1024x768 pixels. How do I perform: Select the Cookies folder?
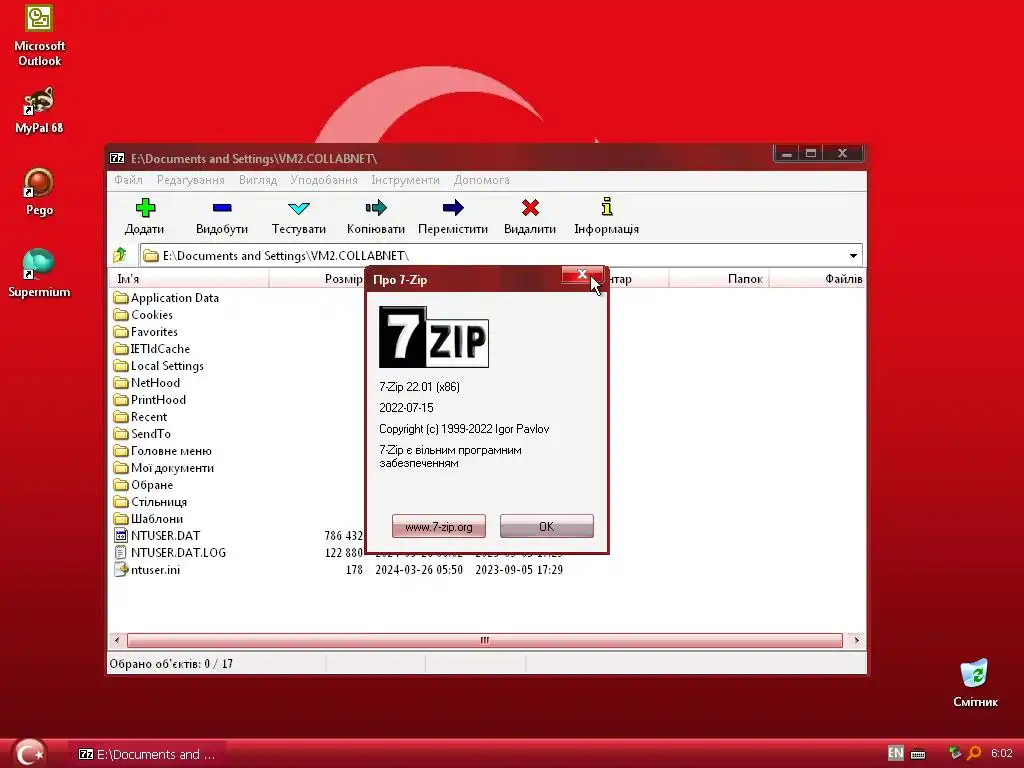143,315
